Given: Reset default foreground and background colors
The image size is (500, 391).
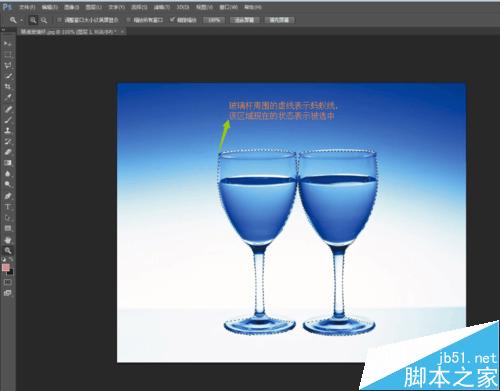Looking at the screenshot, I should [x=4, y=259].
